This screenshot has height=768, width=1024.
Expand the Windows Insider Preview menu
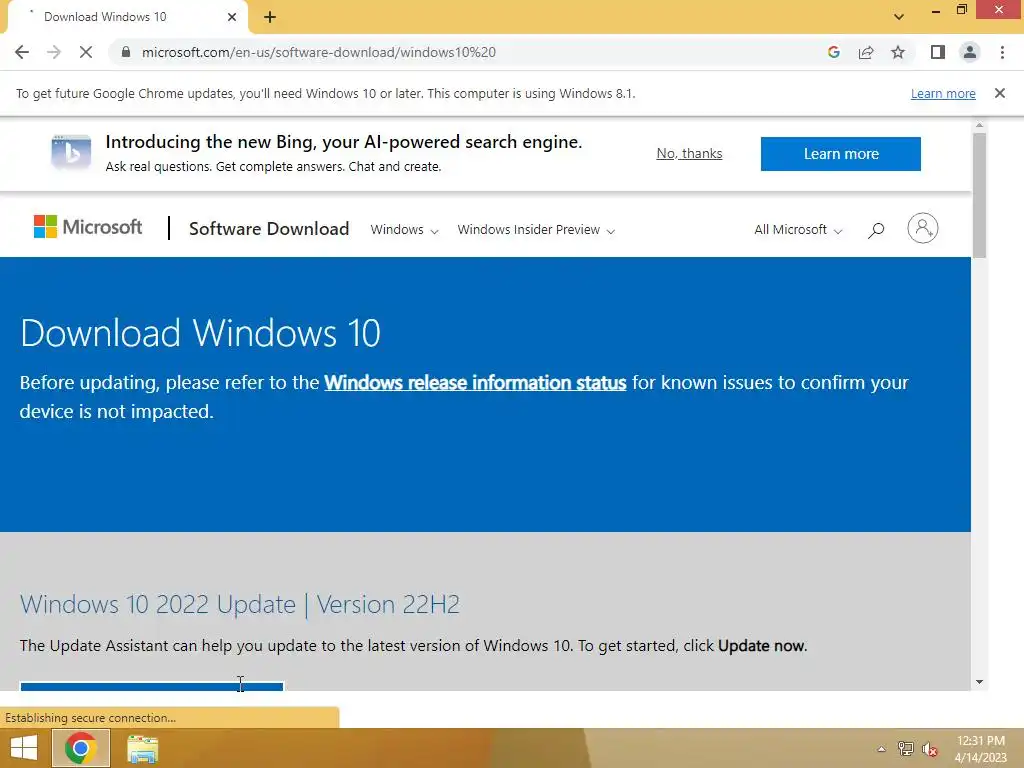click(x=536, y=230)
